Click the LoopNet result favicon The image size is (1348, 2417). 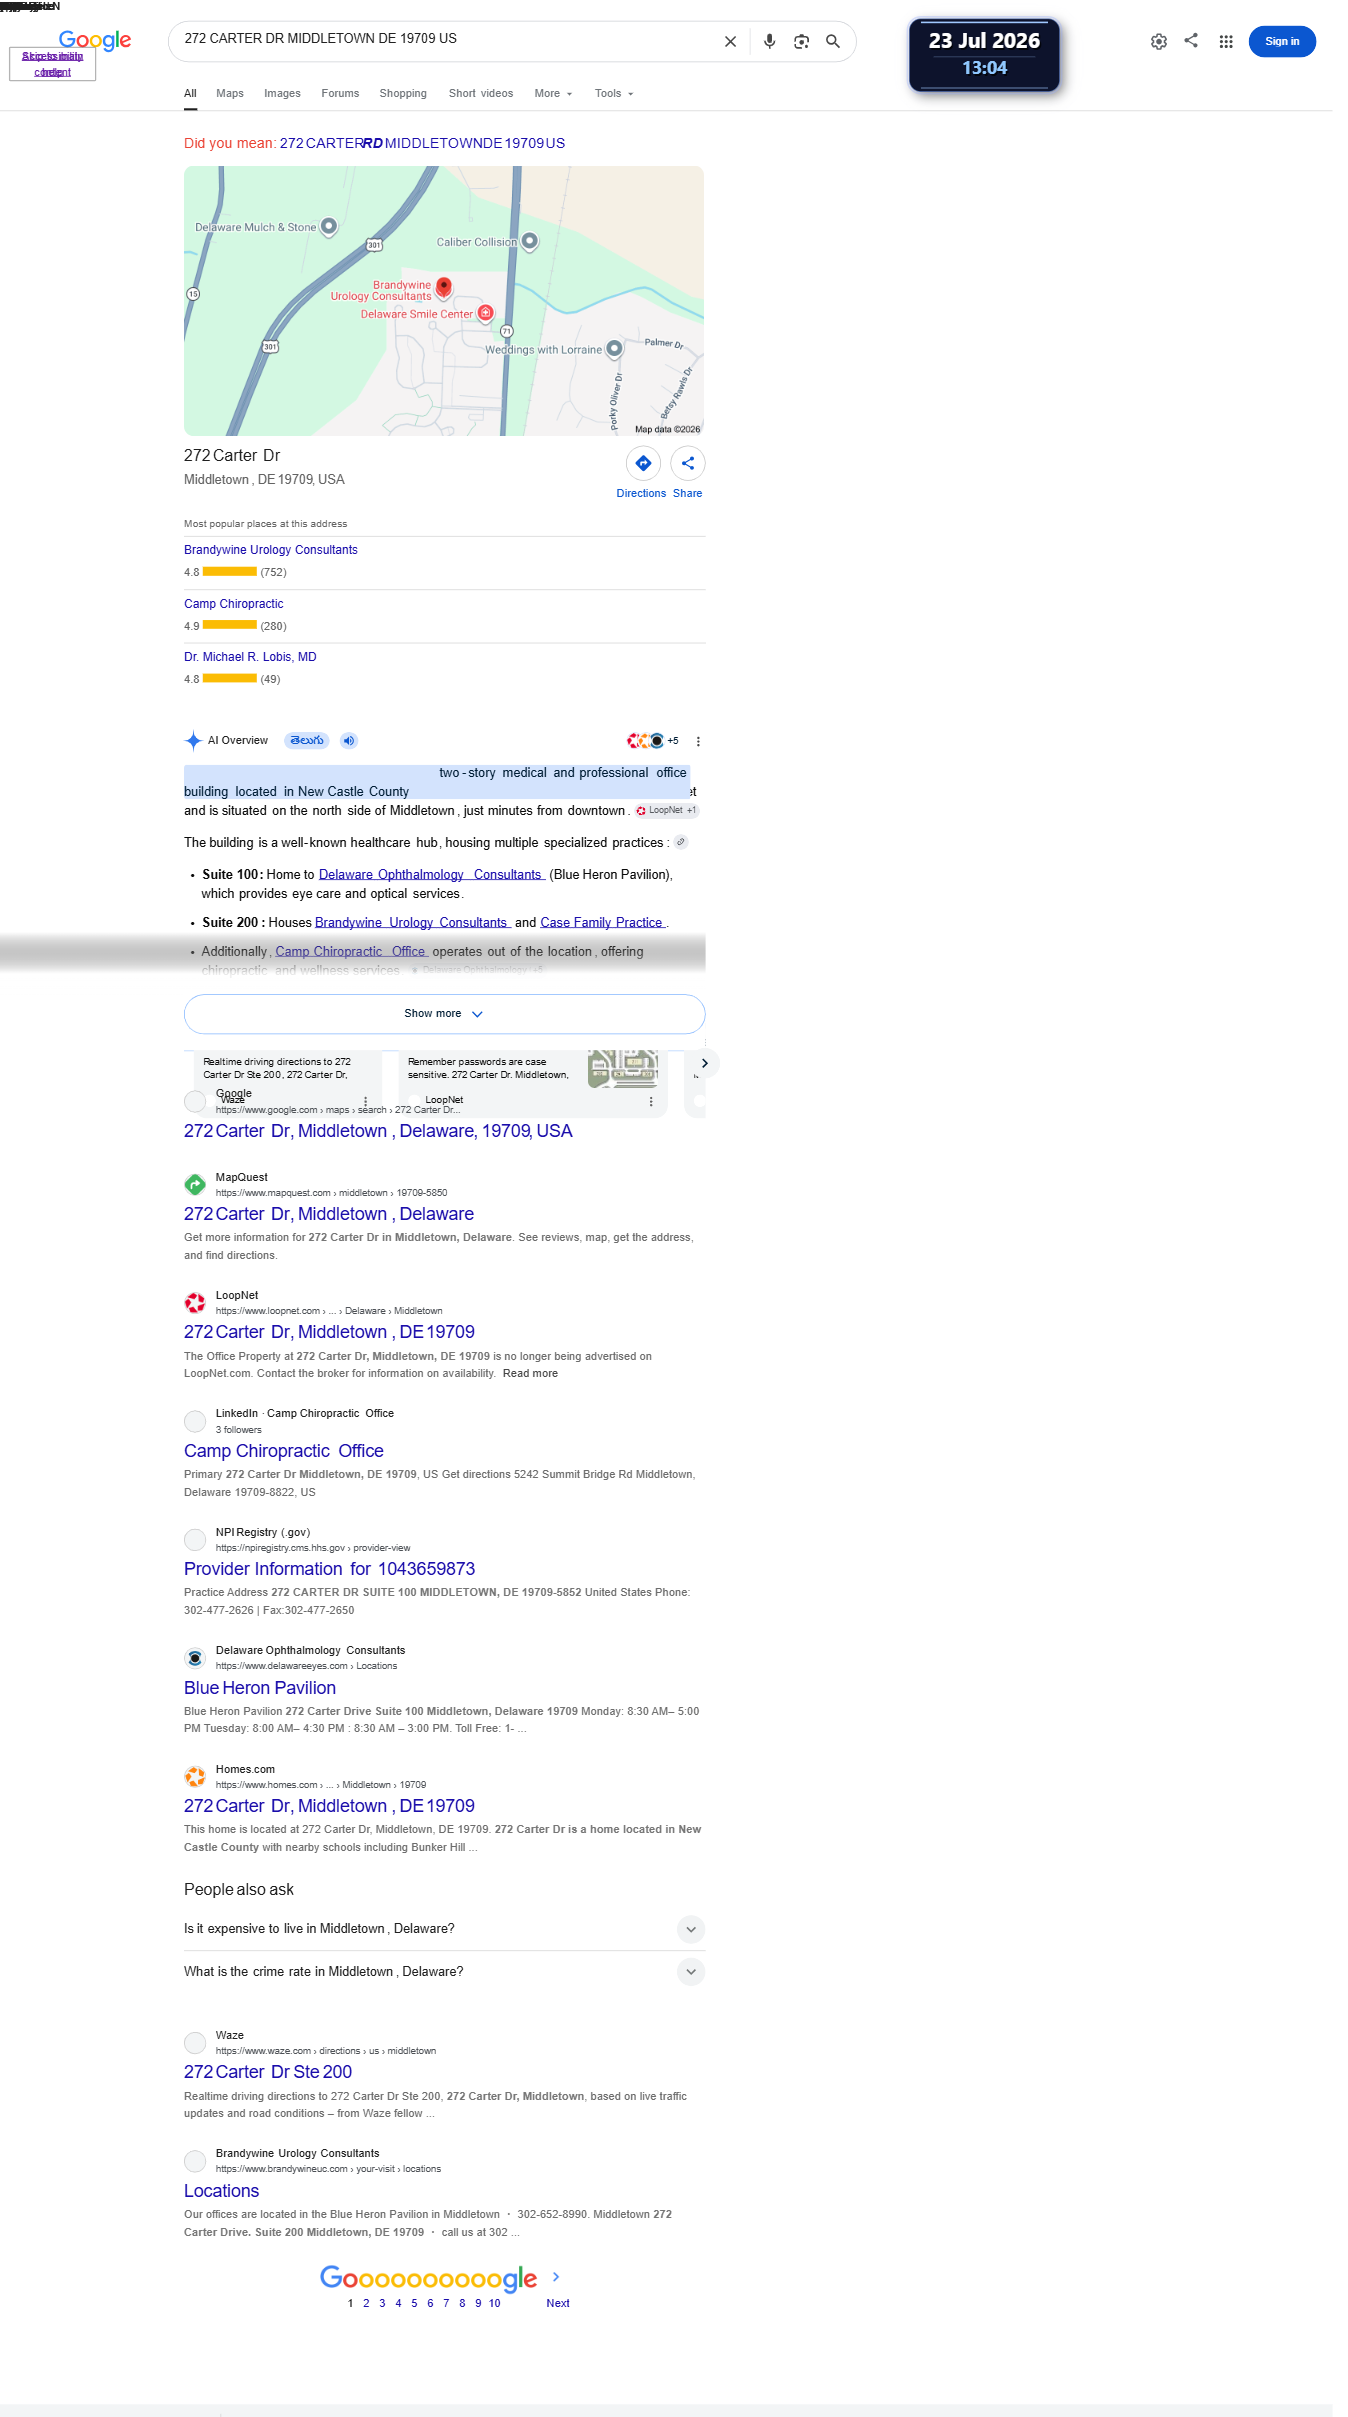click(195, 1303)
